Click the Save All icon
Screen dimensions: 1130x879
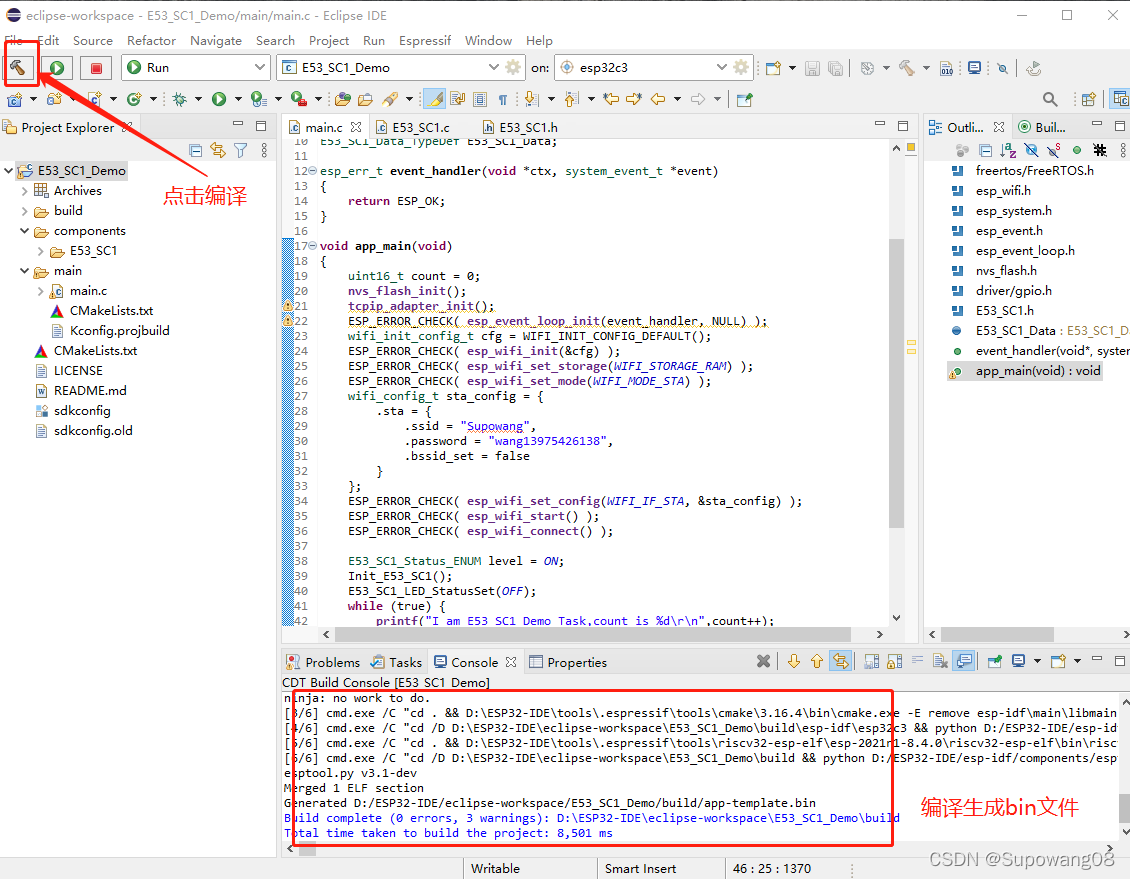(x=835, y=68)
